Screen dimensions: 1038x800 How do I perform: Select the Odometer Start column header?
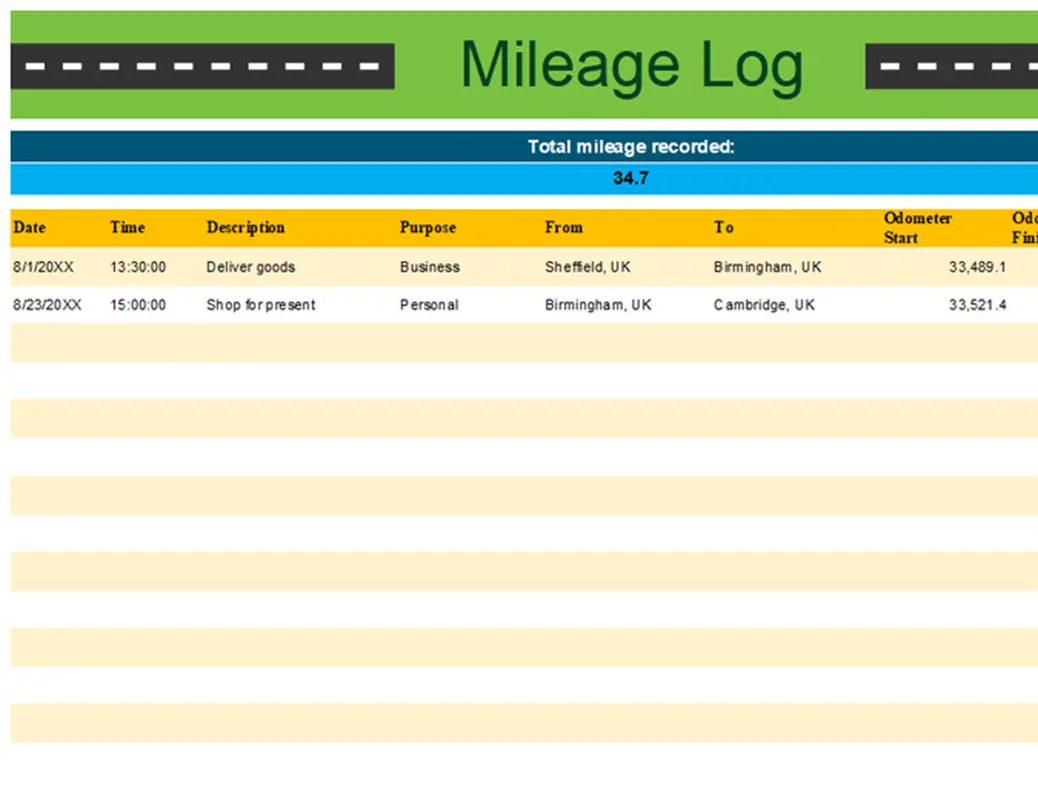click(x=917, y=228)
